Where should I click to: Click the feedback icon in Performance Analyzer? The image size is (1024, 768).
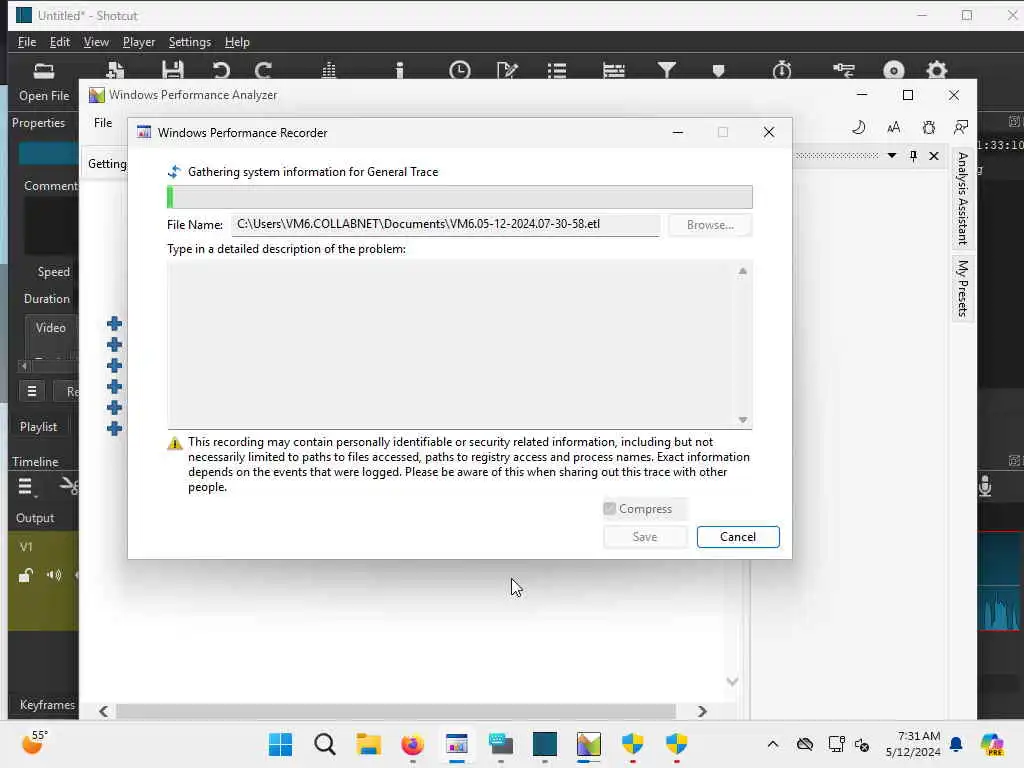click(x=961, y=127)
